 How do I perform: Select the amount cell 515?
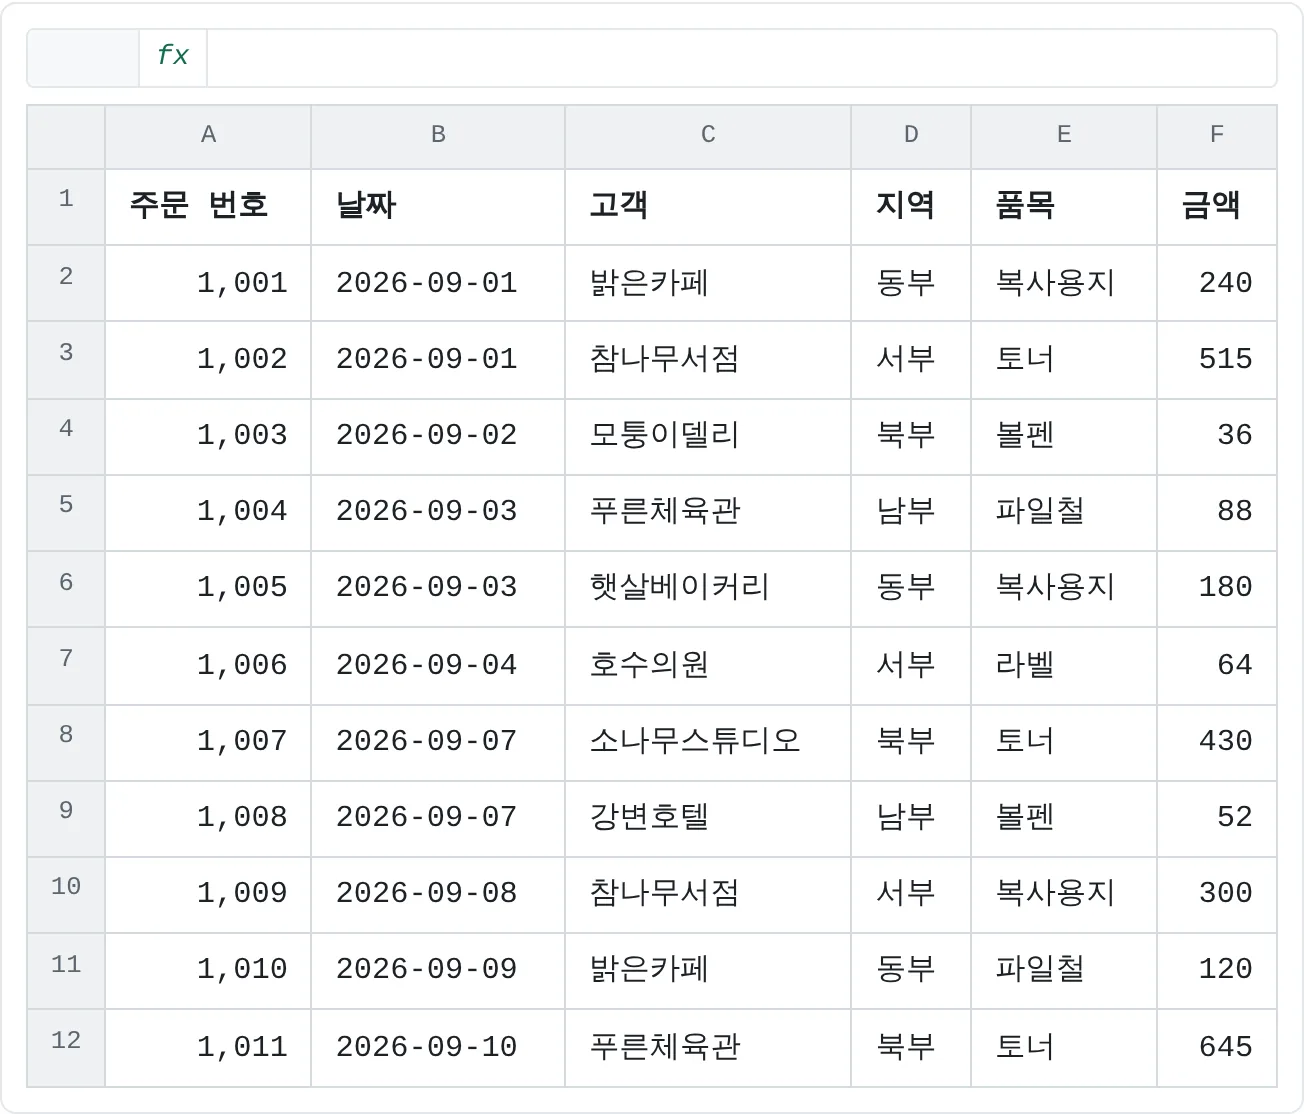click(x=1217, y=360)
